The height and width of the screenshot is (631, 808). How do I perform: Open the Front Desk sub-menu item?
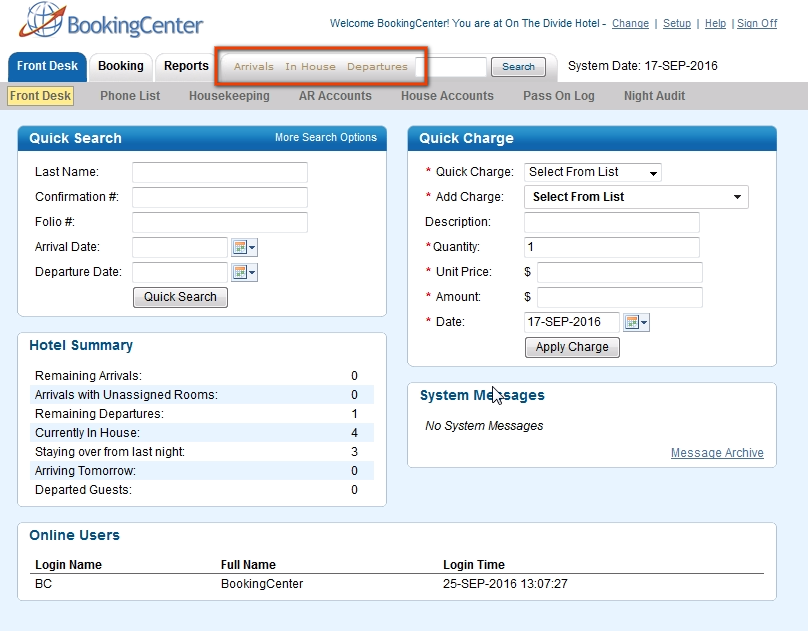tap(40, 96)
